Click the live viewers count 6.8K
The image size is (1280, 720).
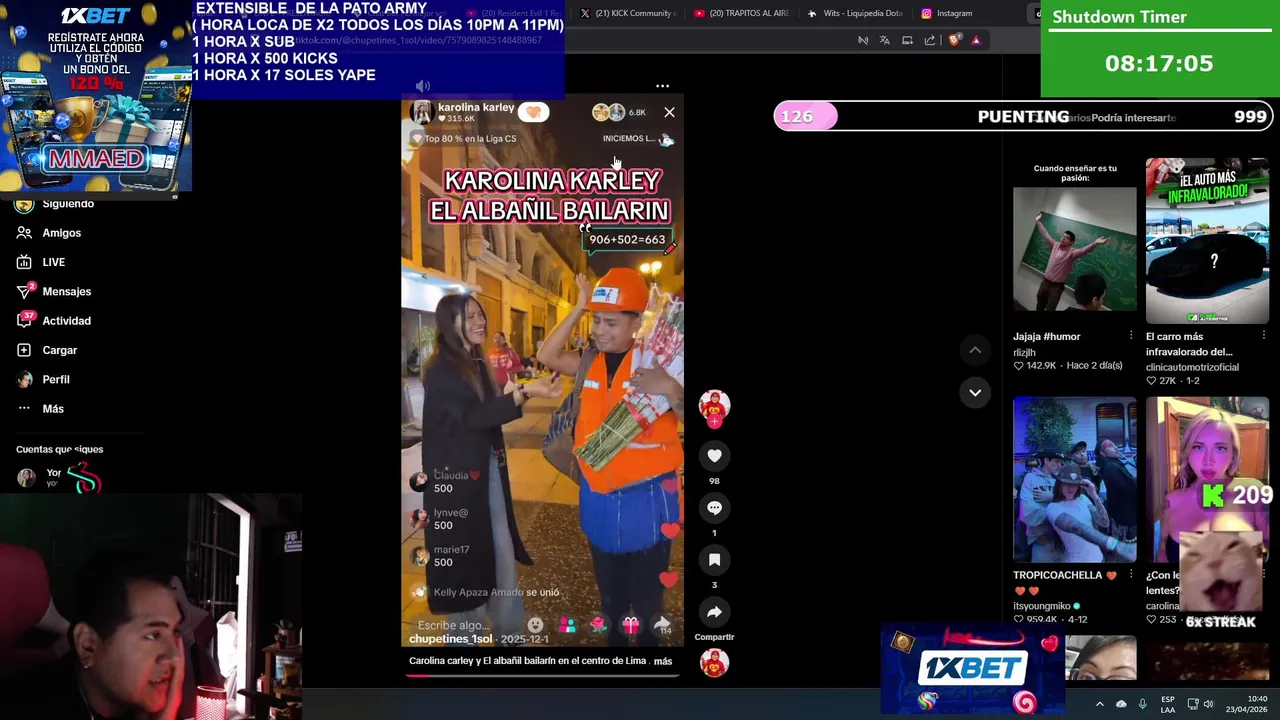(637, 112)
